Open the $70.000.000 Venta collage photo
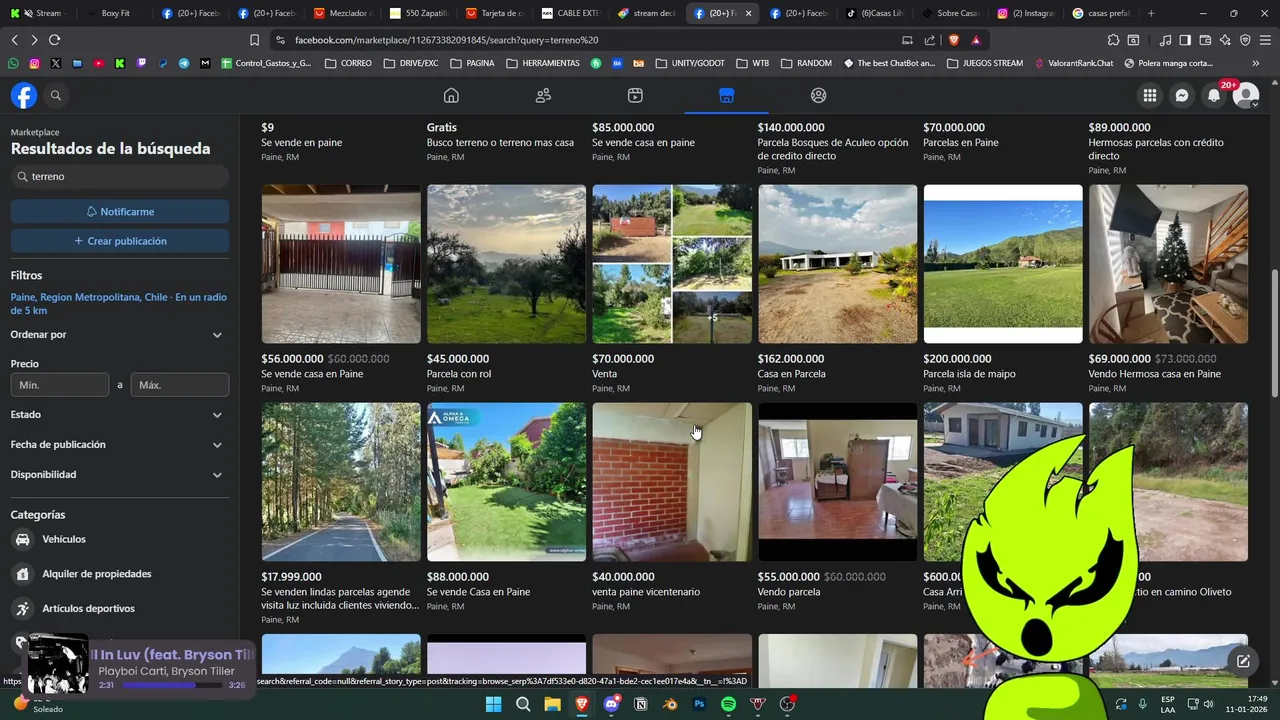 point(672,264)
